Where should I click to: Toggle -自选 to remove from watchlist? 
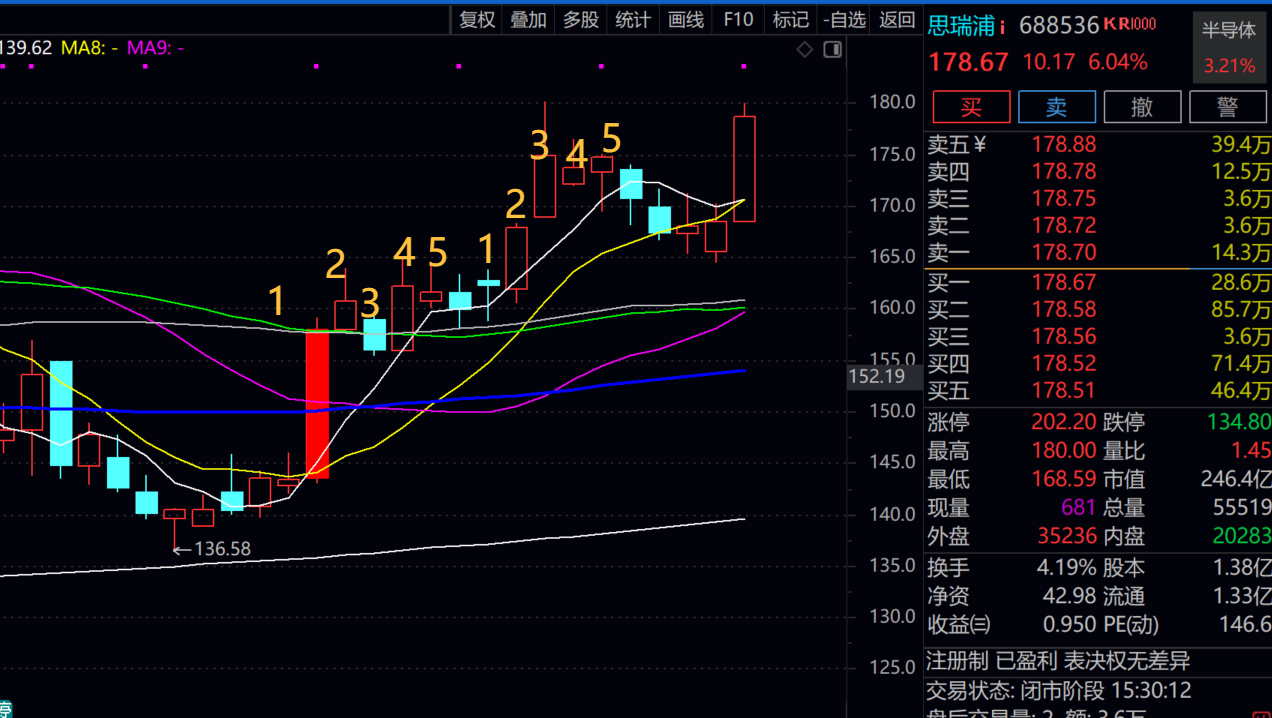click(844, 20)
